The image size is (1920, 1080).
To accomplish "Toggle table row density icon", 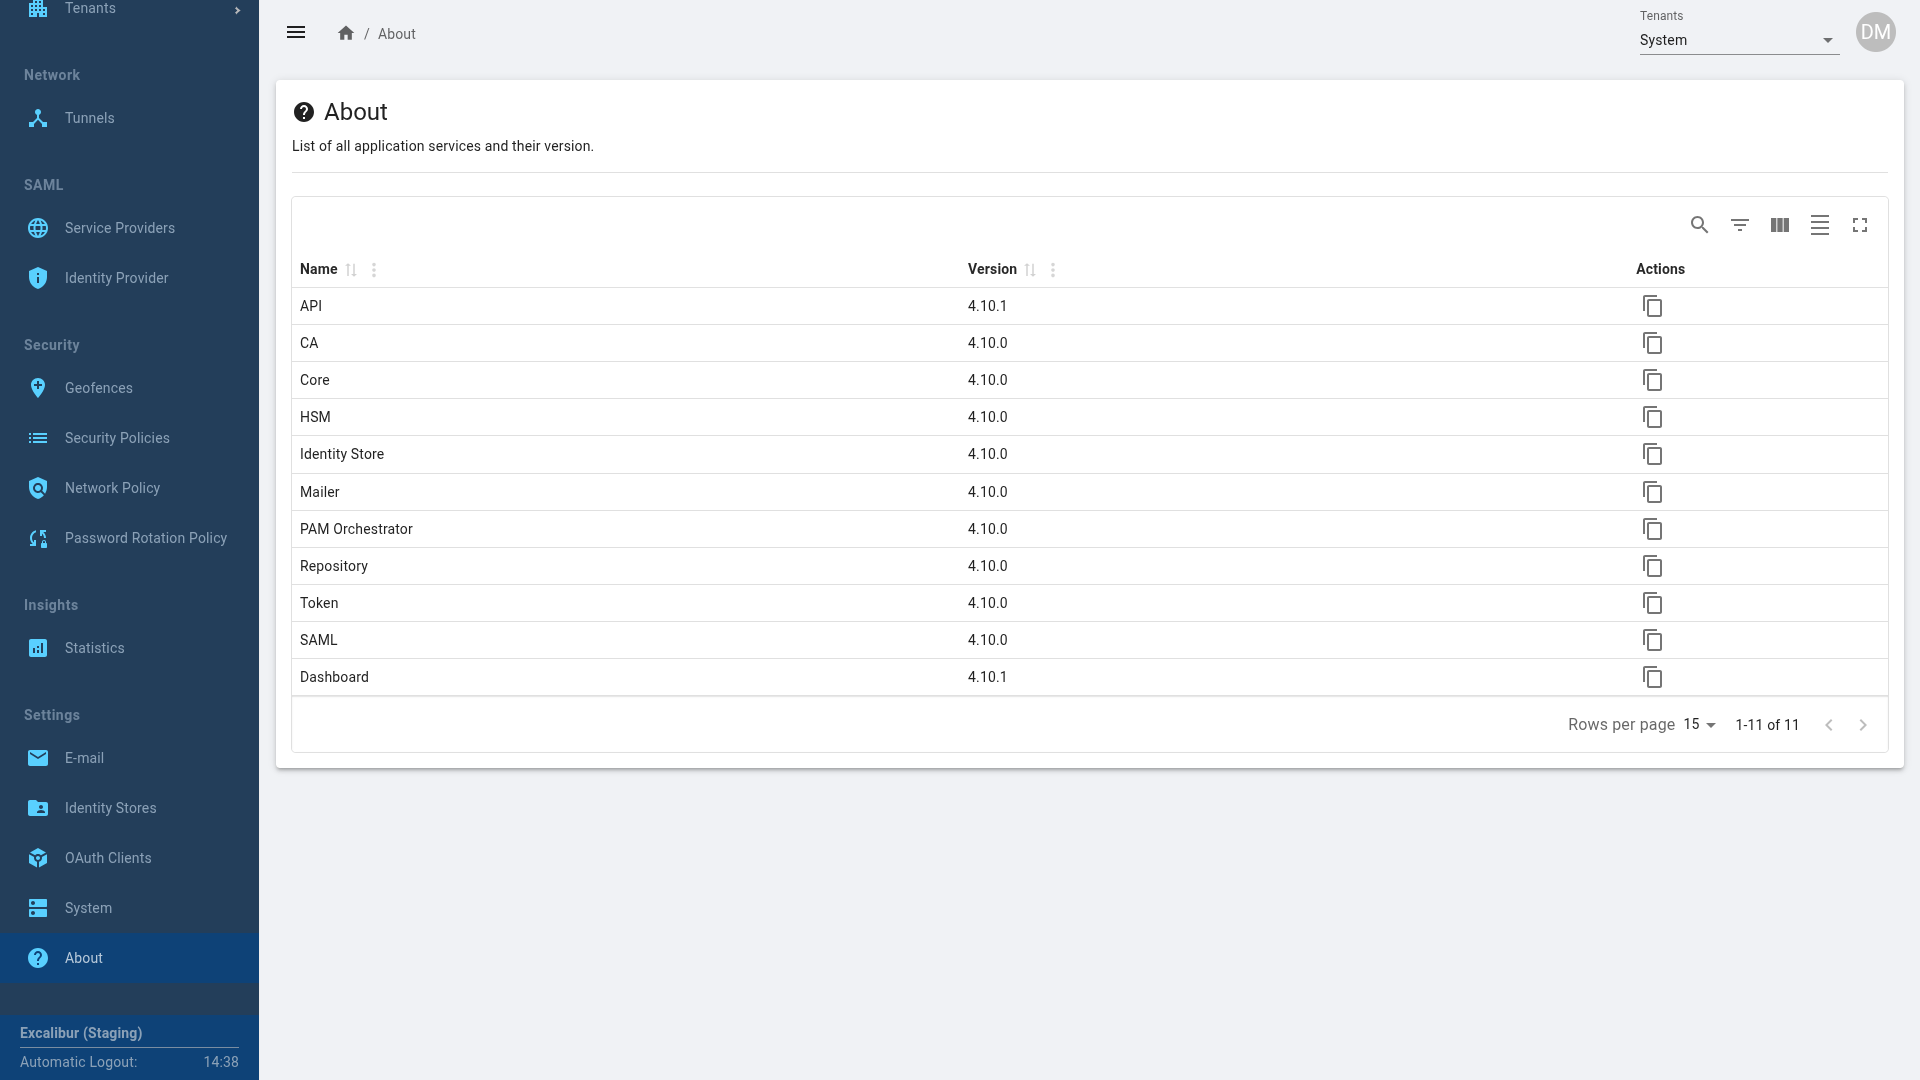I will (x=1820, y=225).
